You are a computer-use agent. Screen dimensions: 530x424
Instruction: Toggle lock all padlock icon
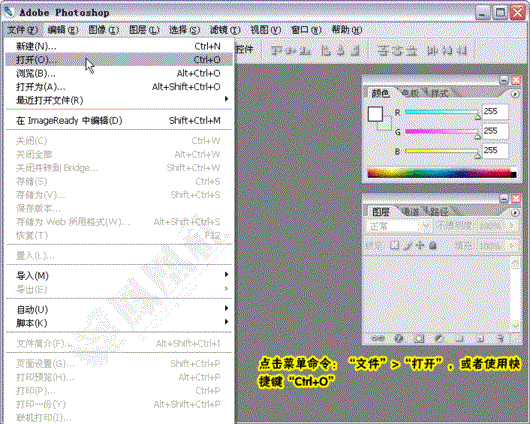(x=433, y=245)
